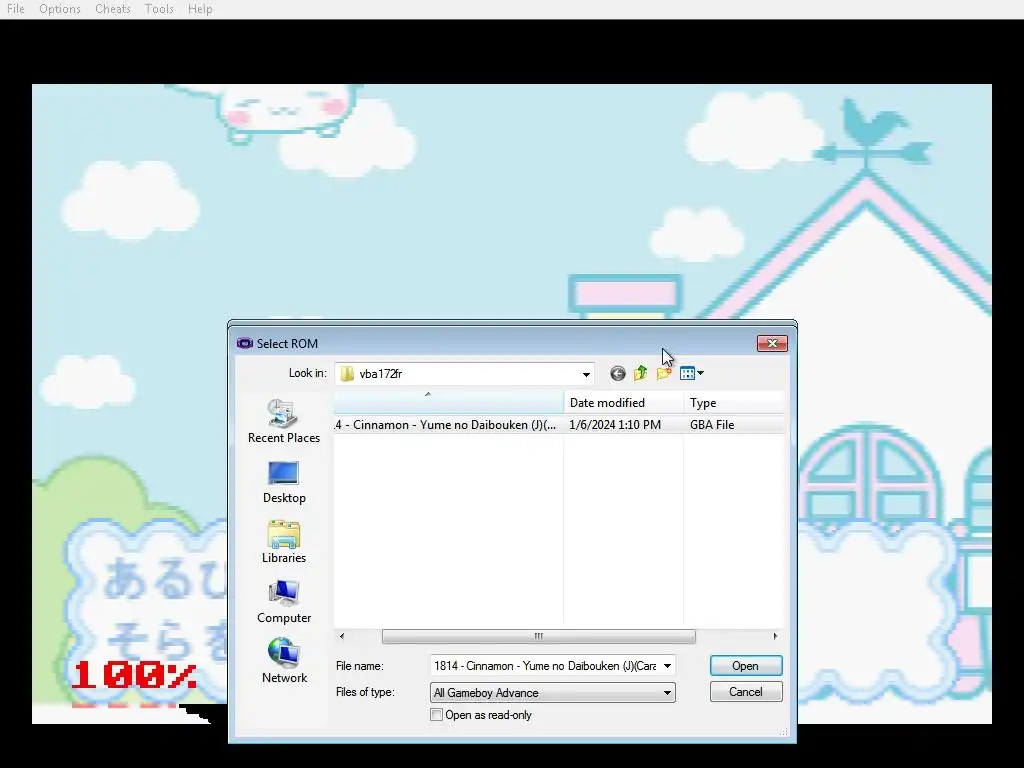Open the View Menu dropdown arrow

point(701,374)
